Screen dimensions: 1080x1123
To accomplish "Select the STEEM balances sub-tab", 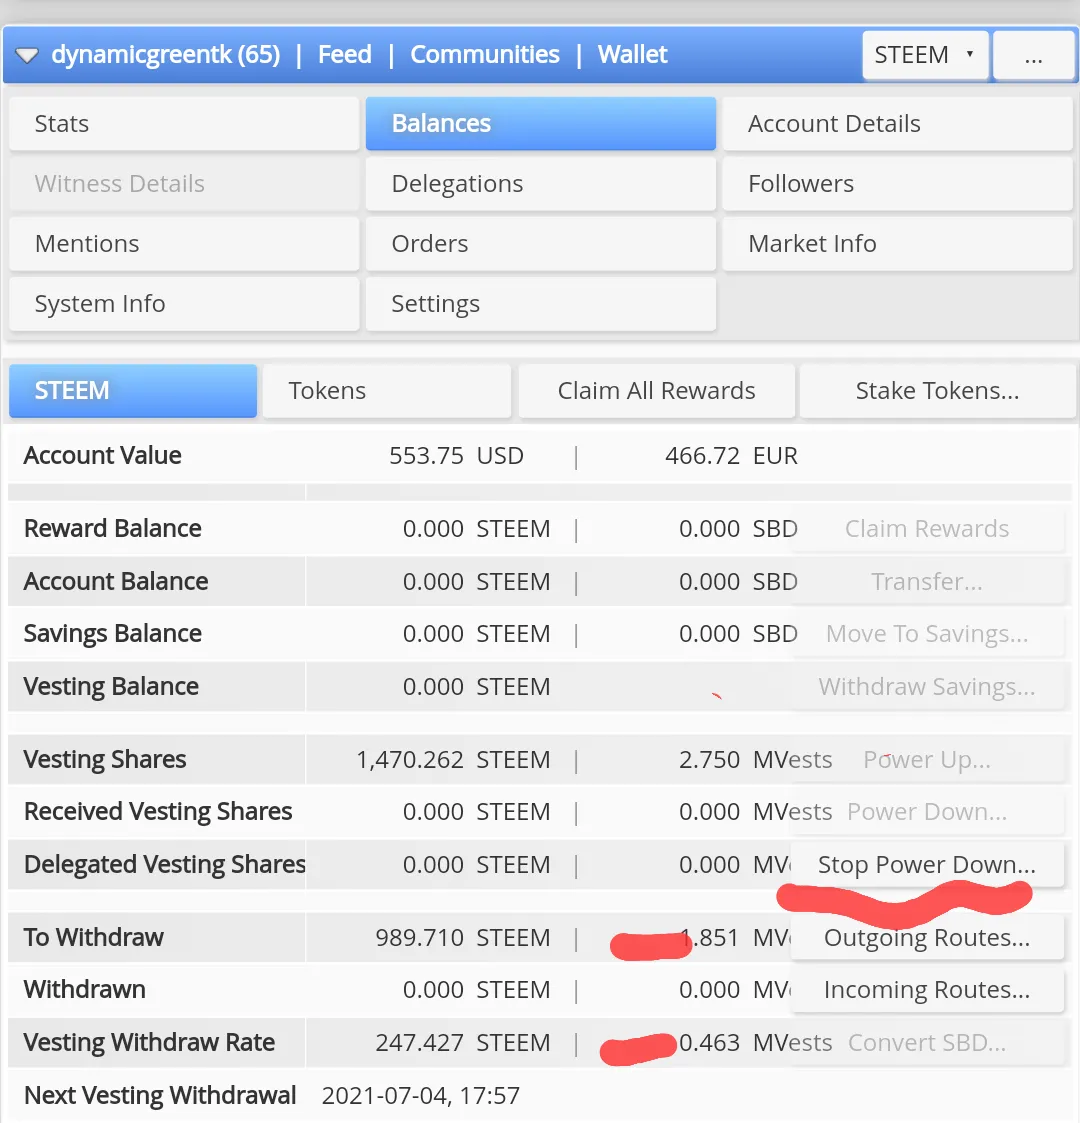I will [x=133, y=391].
